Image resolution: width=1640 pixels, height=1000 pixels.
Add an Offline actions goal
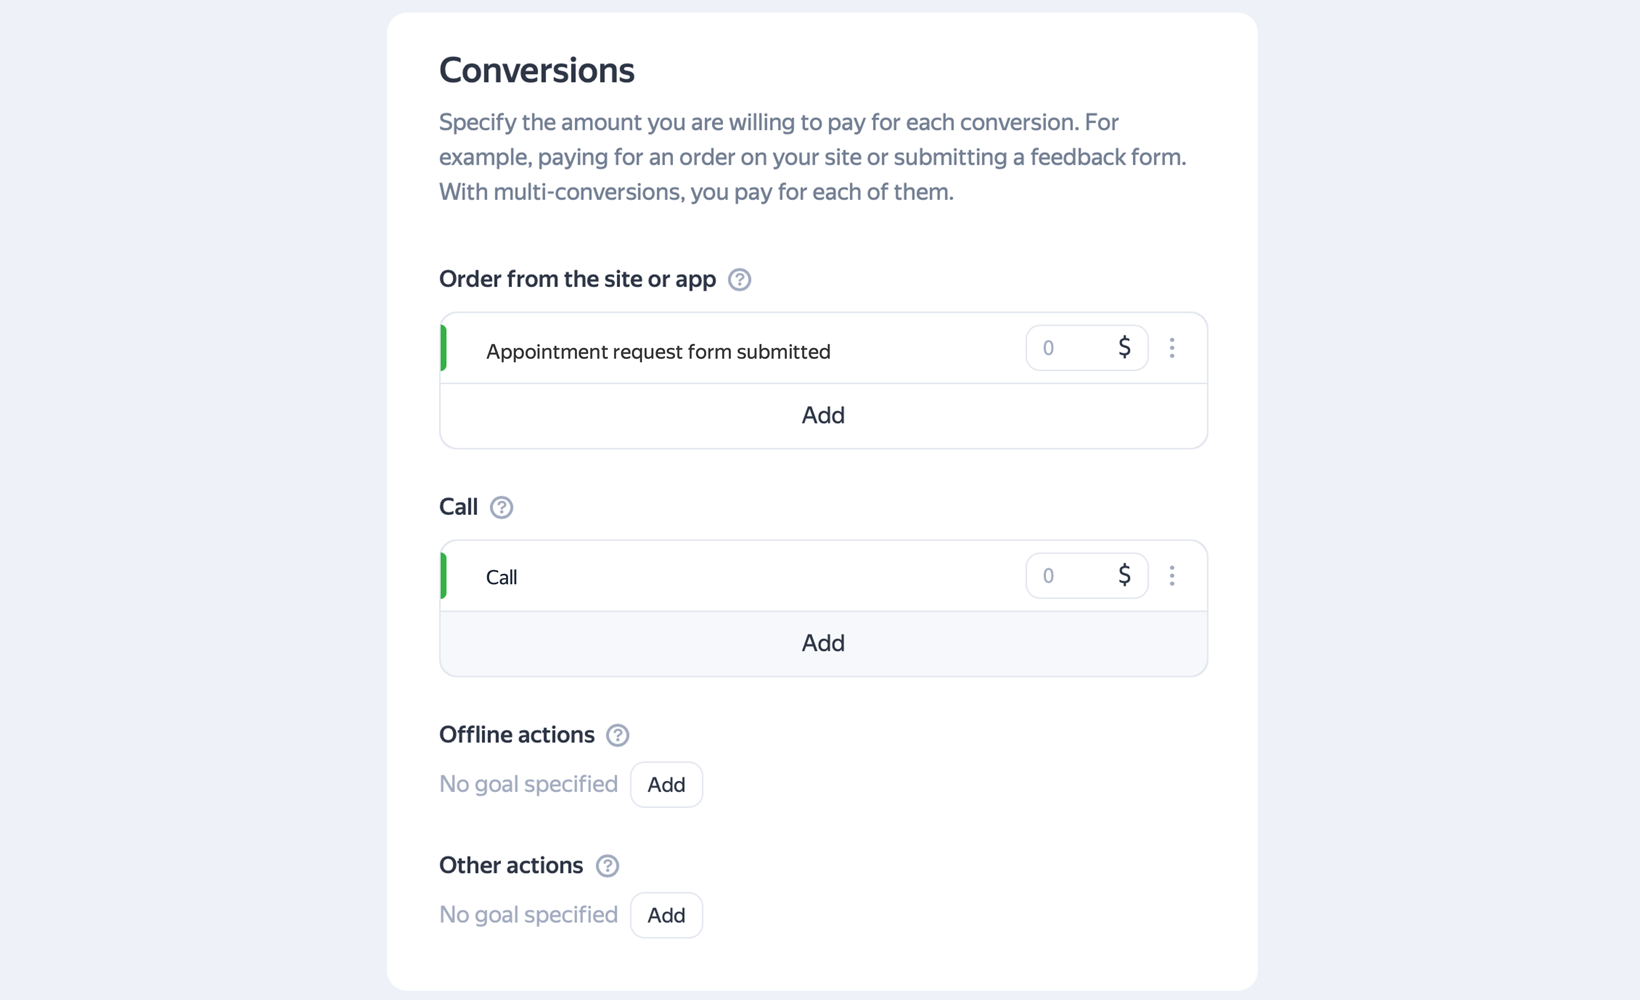coord(666,785)
